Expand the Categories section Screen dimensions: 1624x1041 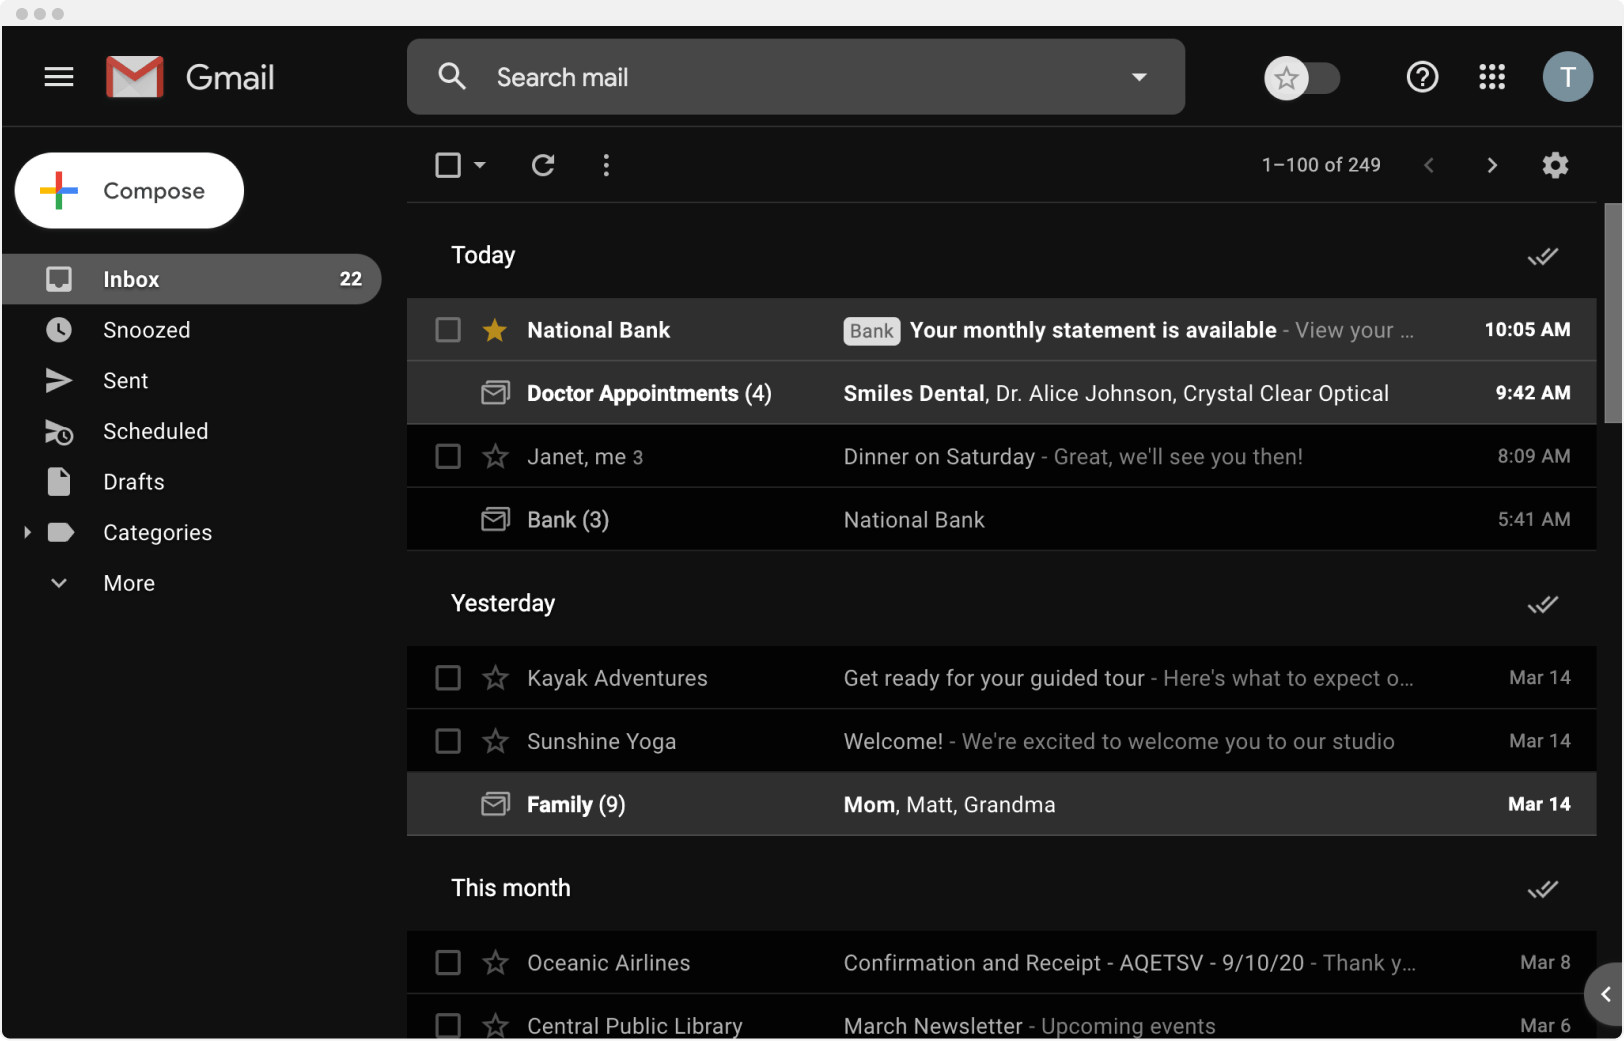click(27, 532)
